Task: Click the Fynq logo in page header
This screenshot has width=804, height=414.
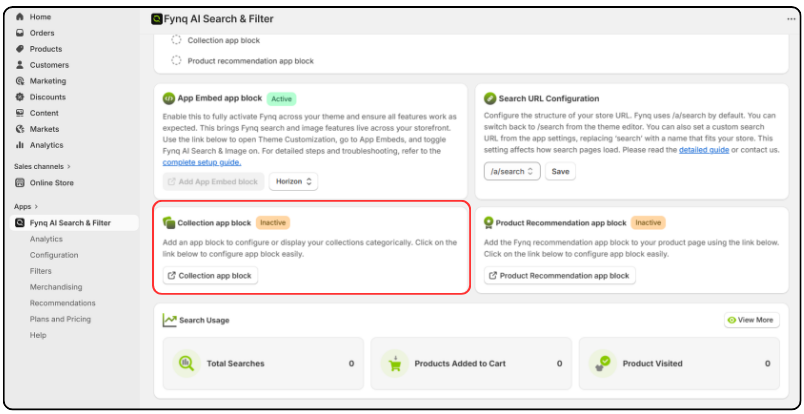Action: pyautogui.click(x=157, y=19)
